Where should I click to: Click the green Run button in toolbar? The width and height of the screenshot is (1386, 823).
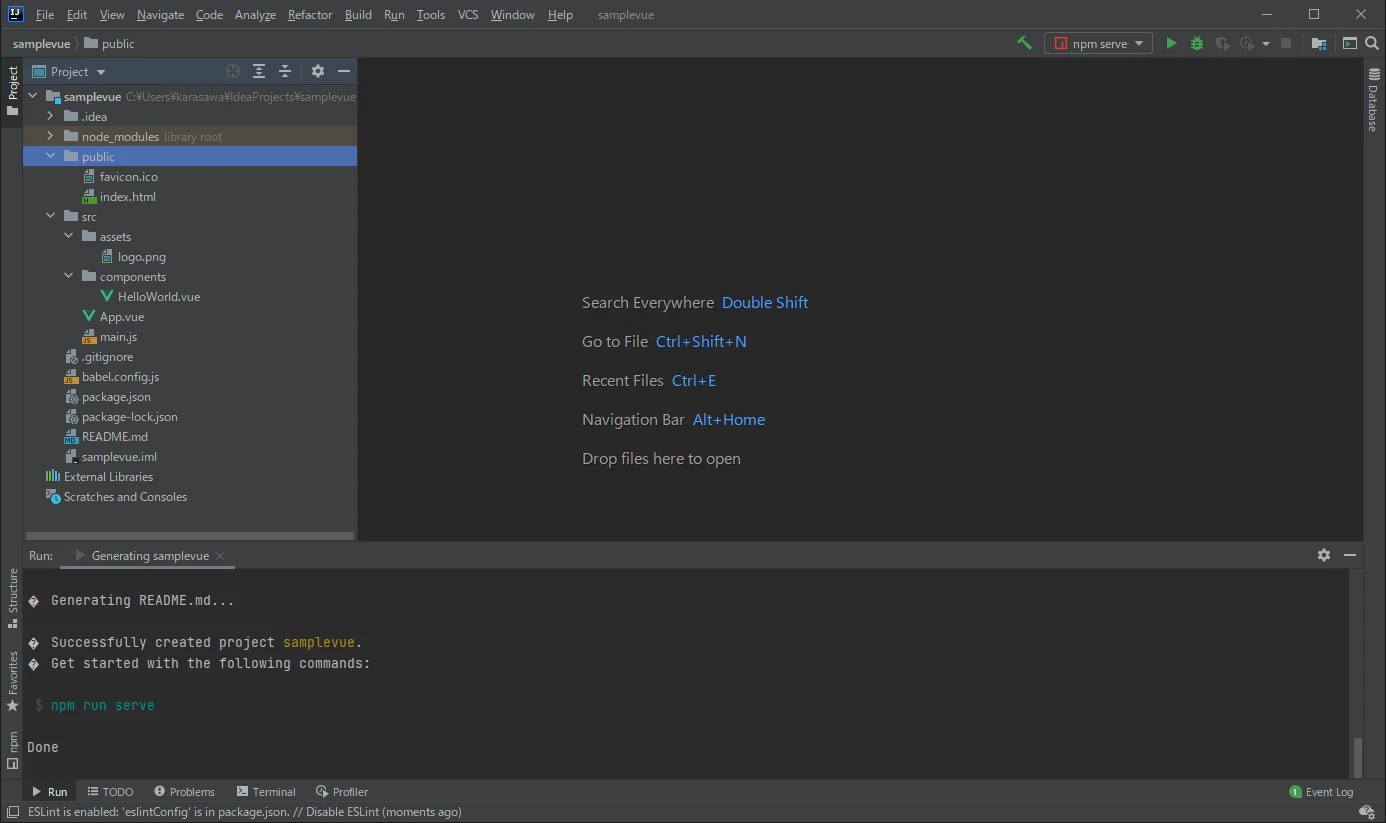(x=1172, y=44)
